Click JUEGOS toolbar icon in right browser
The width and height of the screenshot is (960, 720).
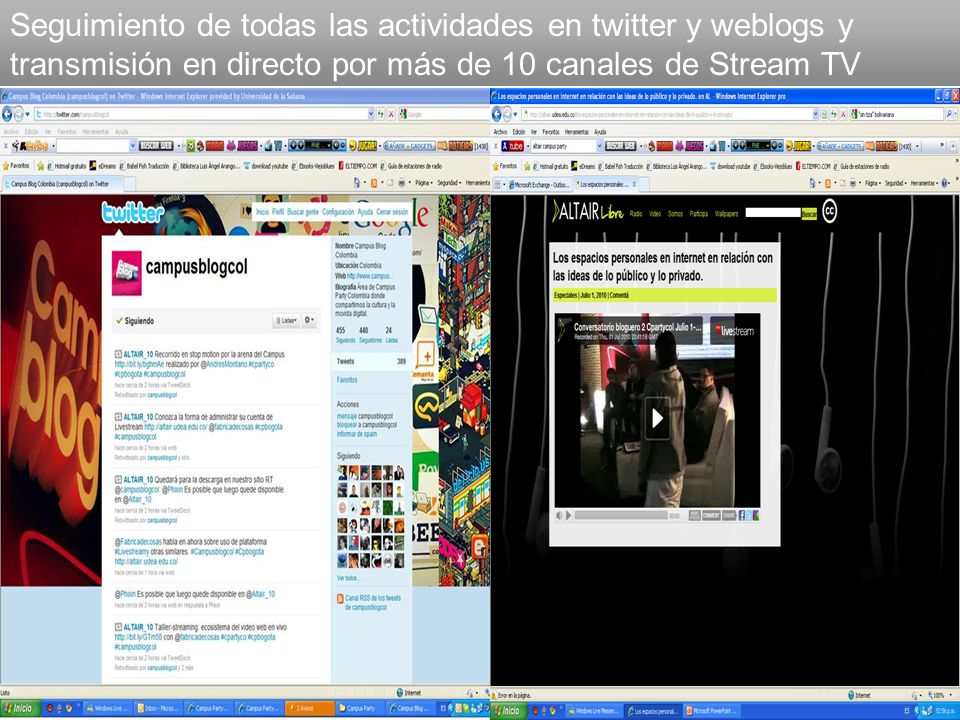coord(689,146)
